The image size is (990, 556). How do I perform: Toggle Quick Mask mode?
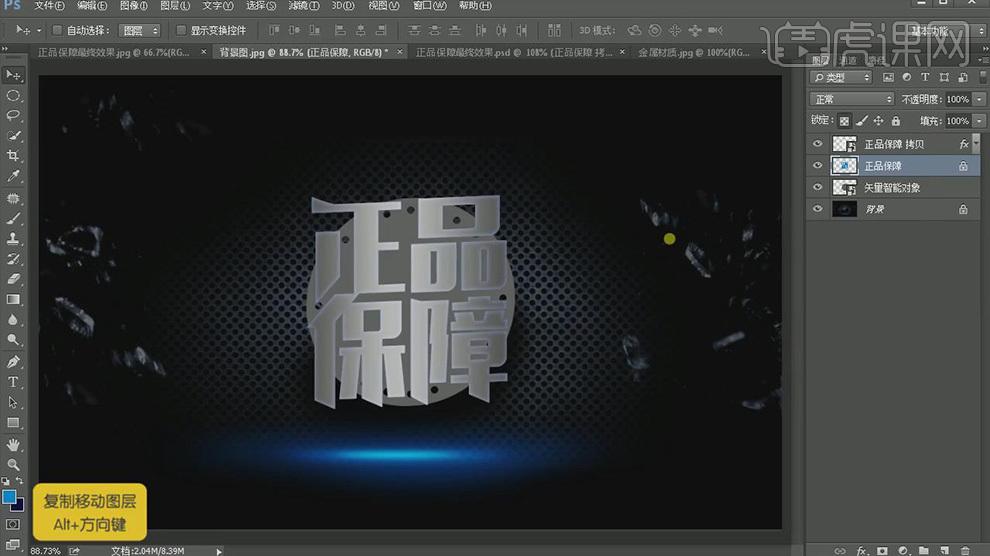[x=13, y=524]
